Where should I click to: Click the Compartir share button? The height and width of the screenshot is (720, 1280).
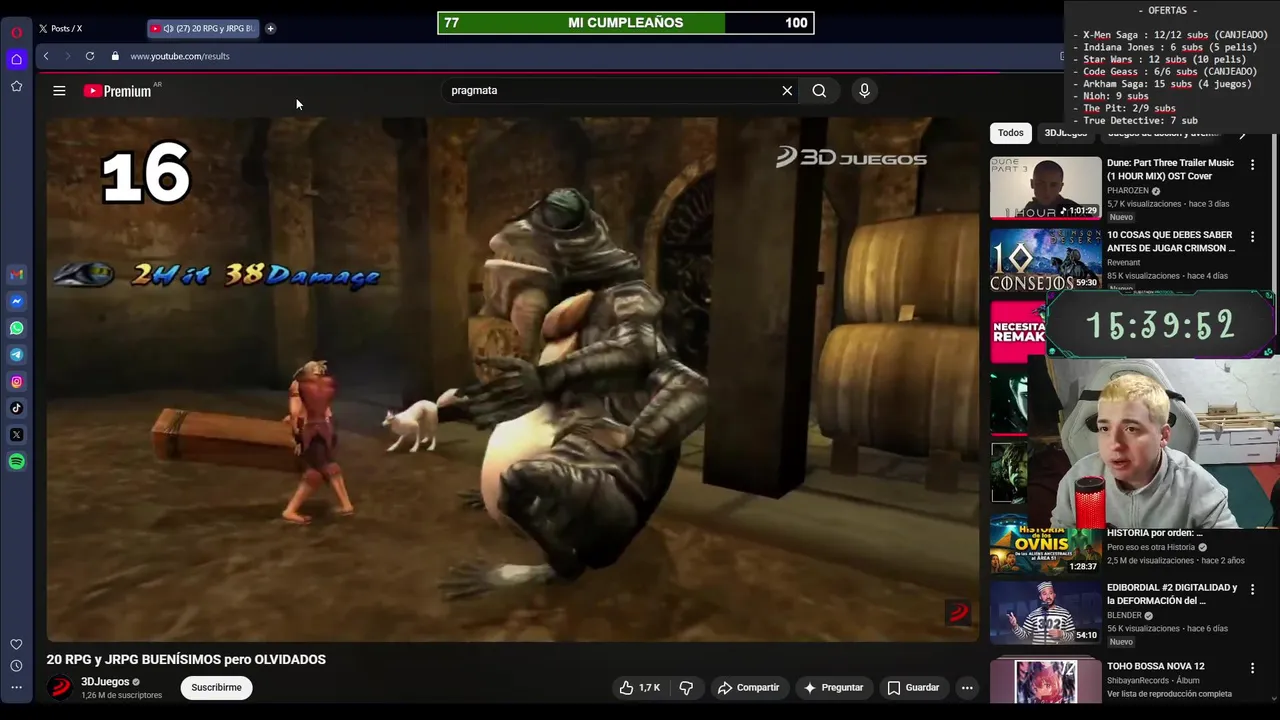pos(748,687)
